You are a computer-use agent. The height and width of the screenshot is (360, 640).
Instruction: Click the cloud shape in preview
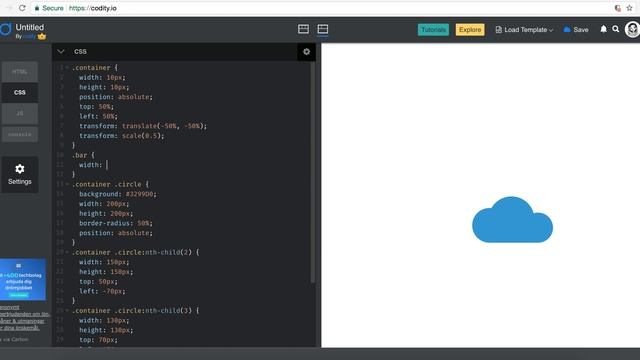[x=512, y=220]
